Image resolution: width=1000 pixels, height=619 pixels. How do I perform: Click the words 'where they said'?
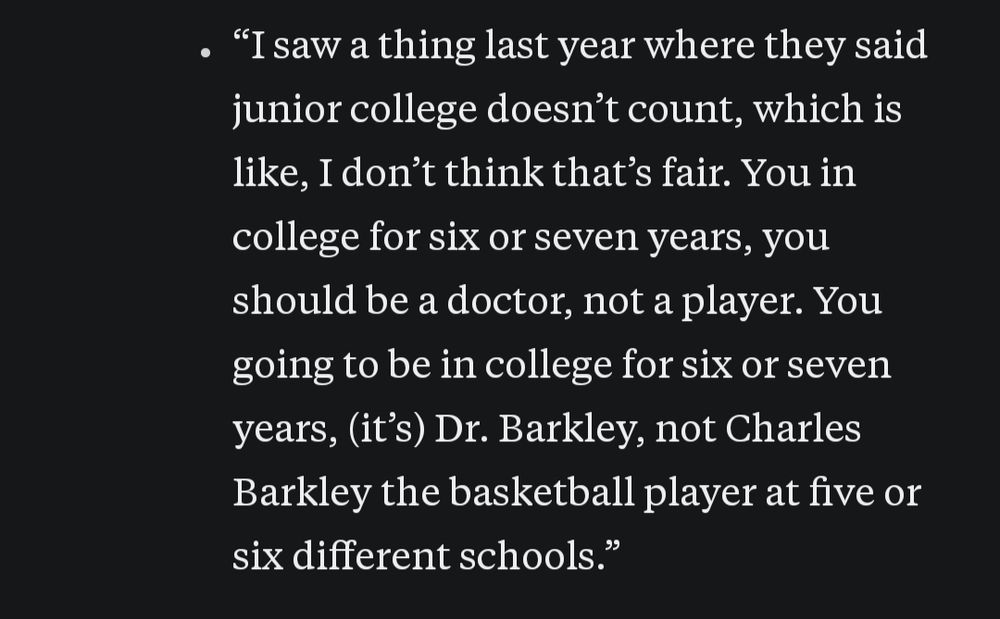[x=785, y=47]
